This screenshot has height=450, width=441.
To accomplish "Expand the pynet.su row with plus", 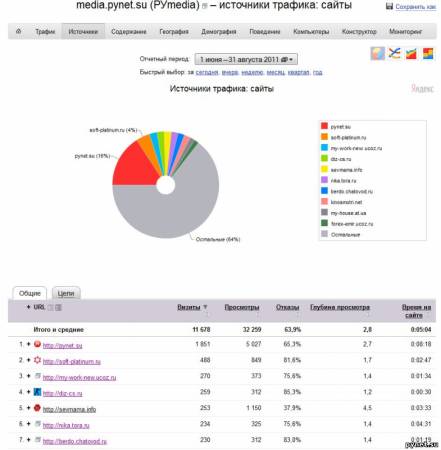I will [28, 344].
